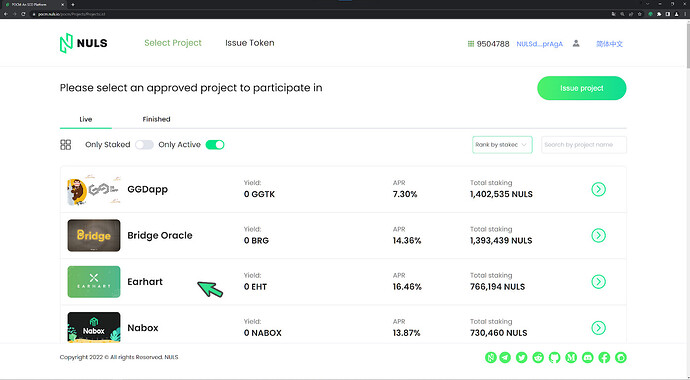
Task: Open the user account profile icon
Action: click(x=576, y=44)
